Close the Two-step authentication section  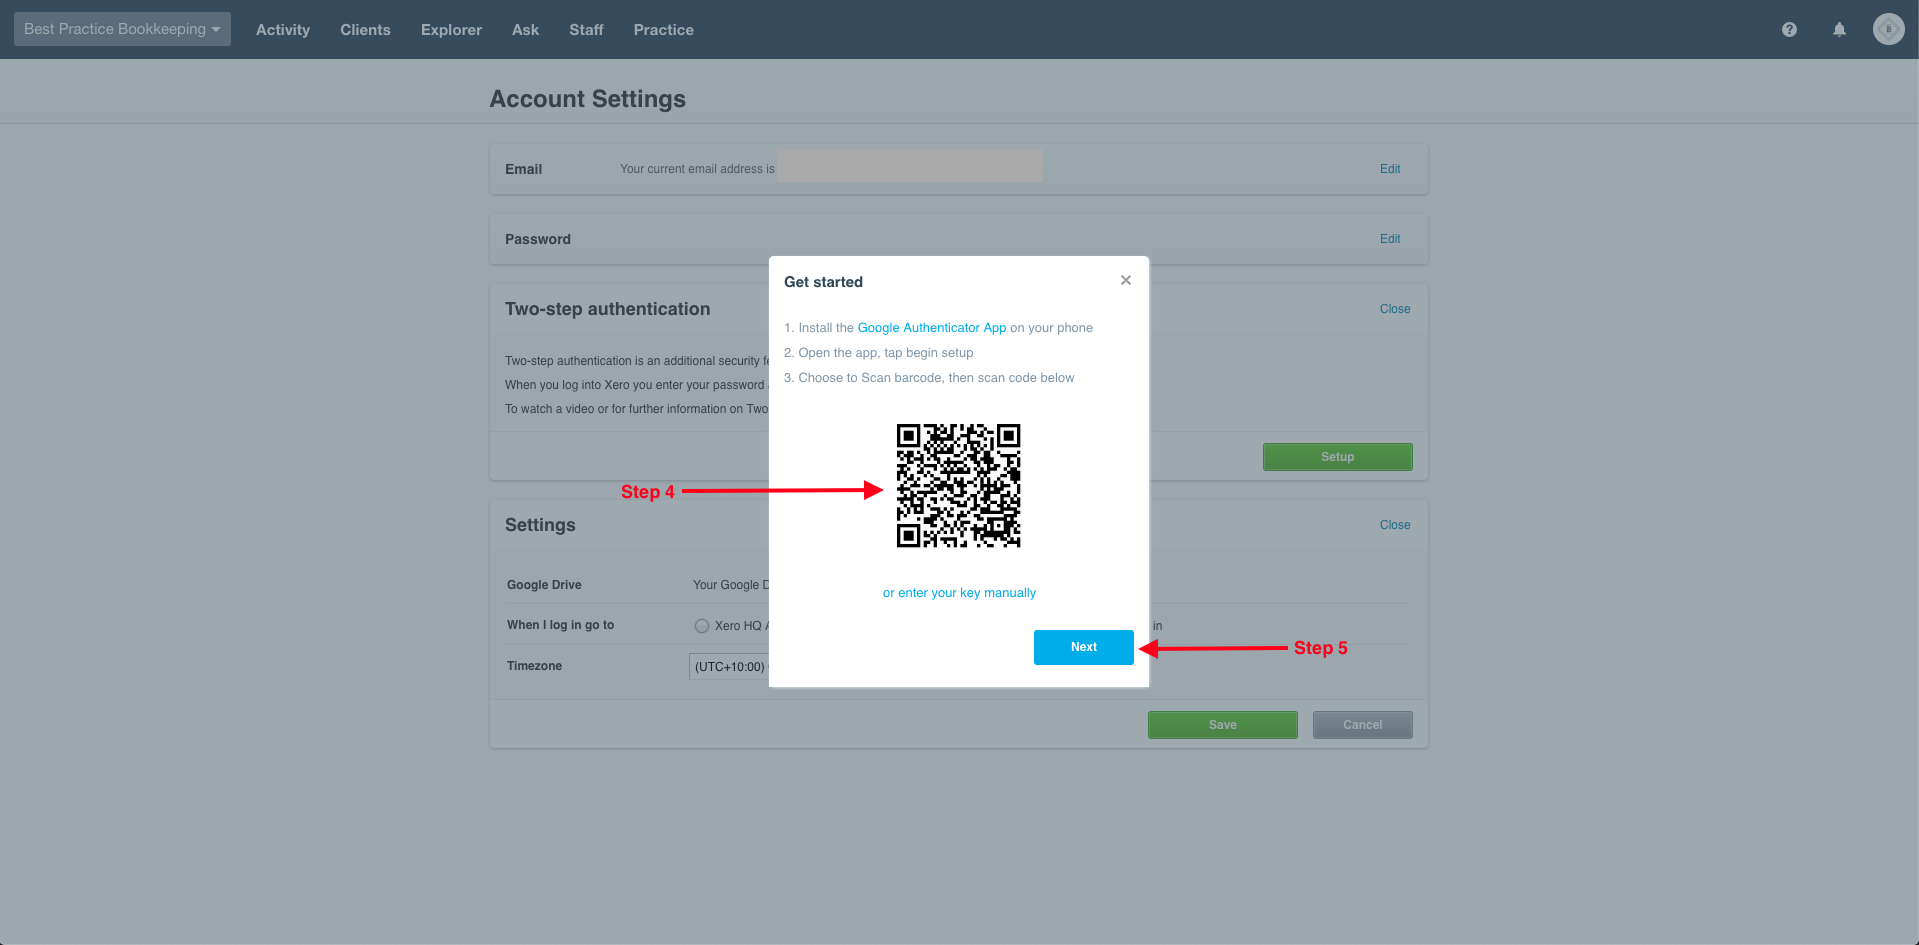click(1395, 309)
